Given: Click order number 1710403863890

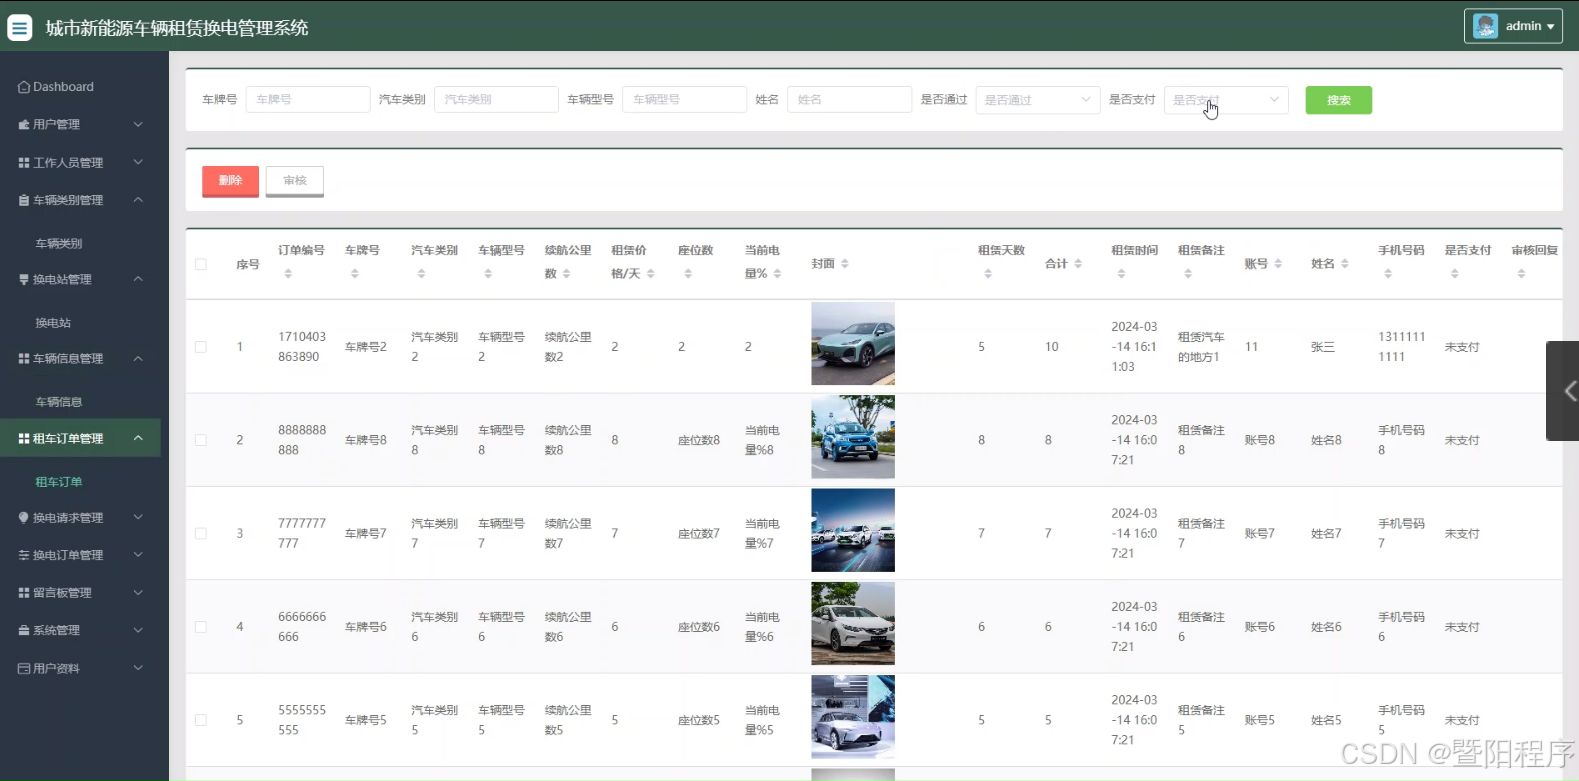Looking at the screenshot, I should point(302,347).
